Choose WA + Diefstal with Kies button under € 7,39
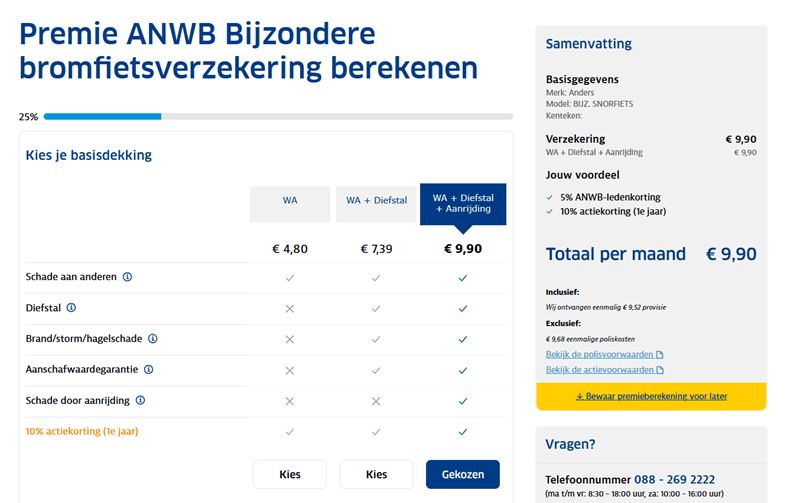 (x=377, y=474)
